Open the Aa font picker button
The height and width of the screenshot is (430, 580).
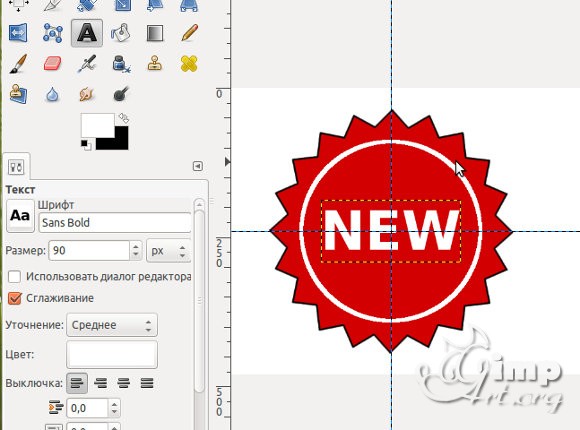point(20,216)
